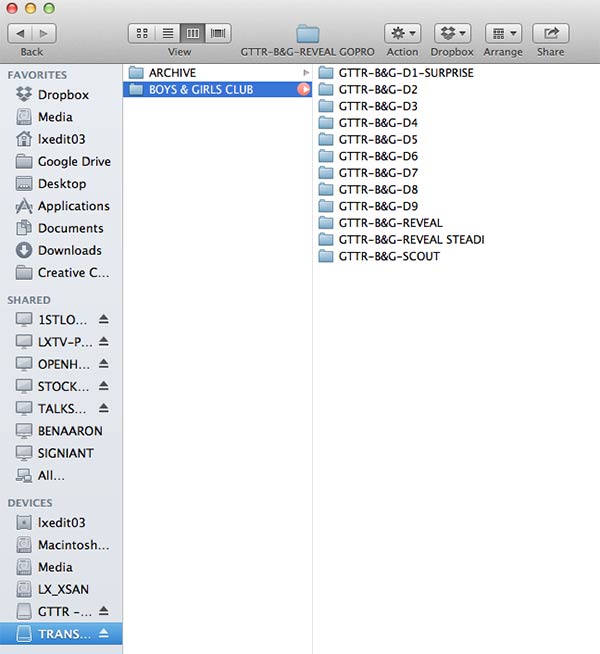
Task: Open Documents in sidebar
Action: tap(61, 228)
